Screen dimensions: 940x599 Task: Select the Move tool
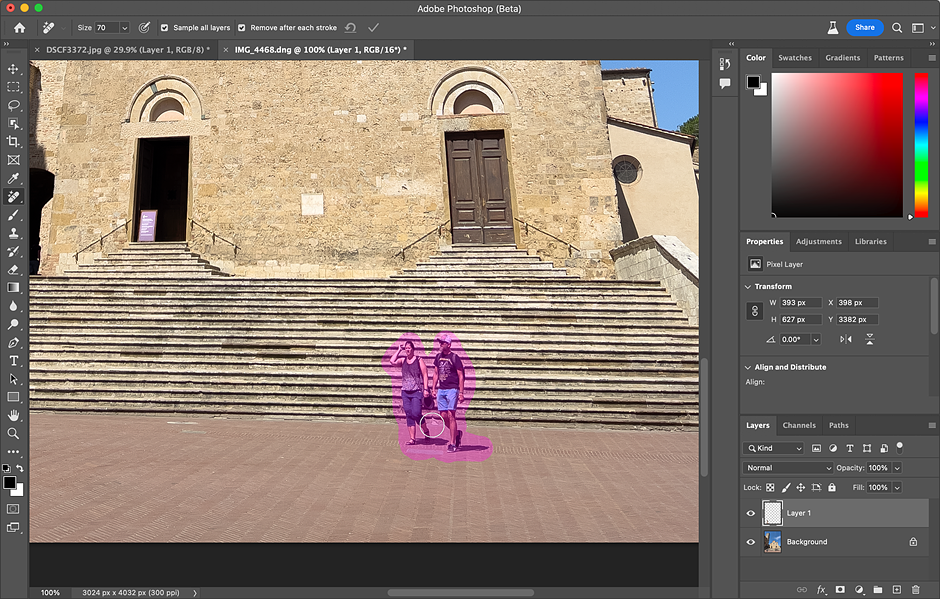pyautogui.click(x=14, y=69)
